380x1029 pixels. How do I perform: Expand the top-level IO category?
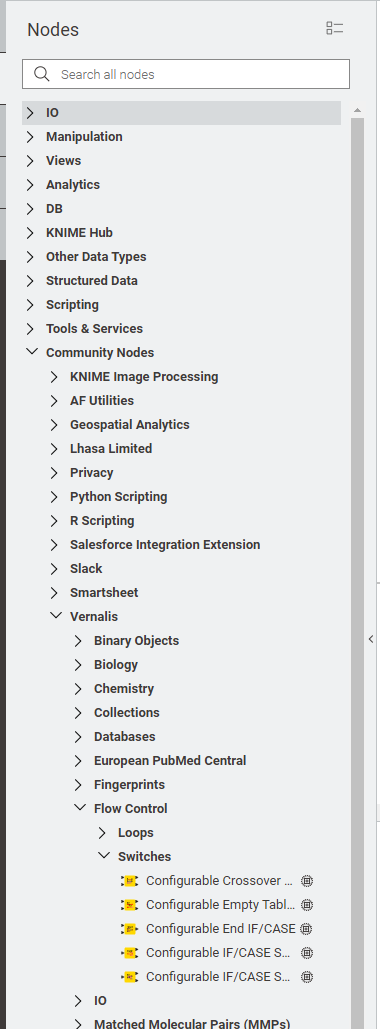point(30,113)
